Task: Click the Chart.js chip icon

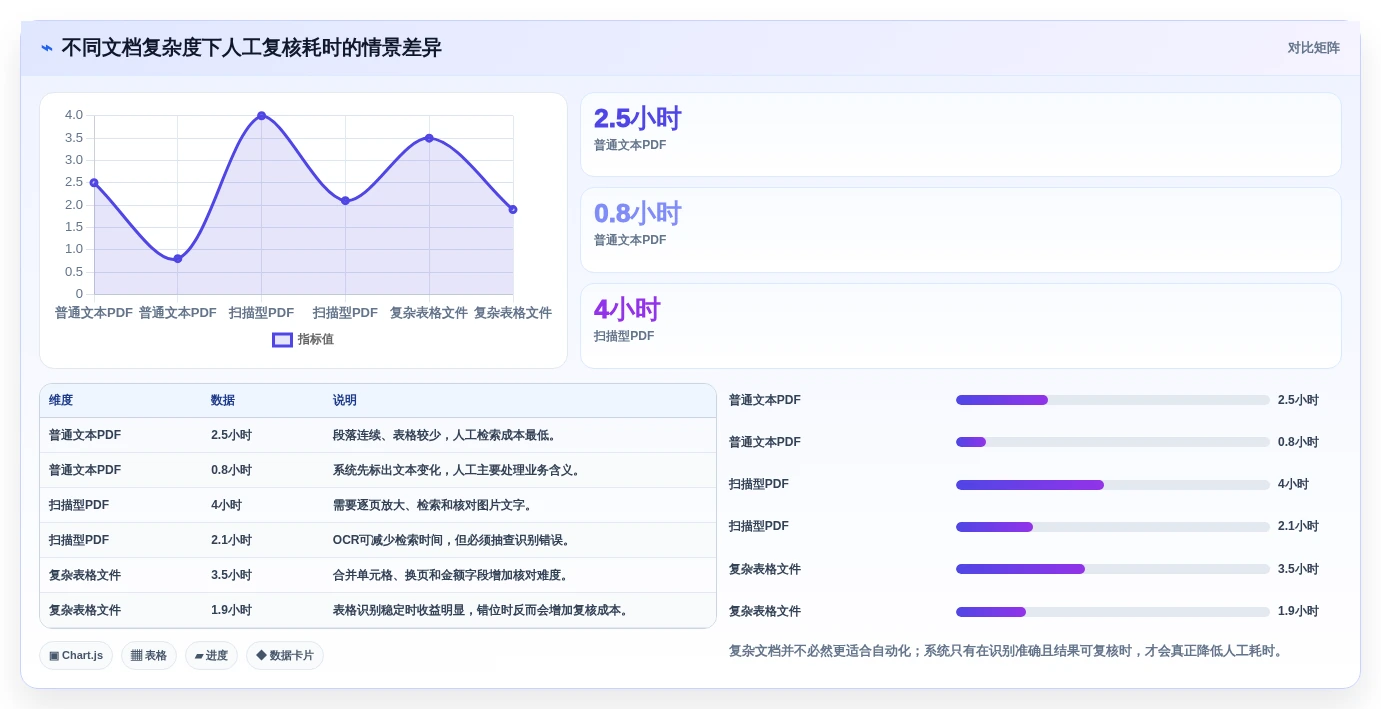Action: point(54,656)
